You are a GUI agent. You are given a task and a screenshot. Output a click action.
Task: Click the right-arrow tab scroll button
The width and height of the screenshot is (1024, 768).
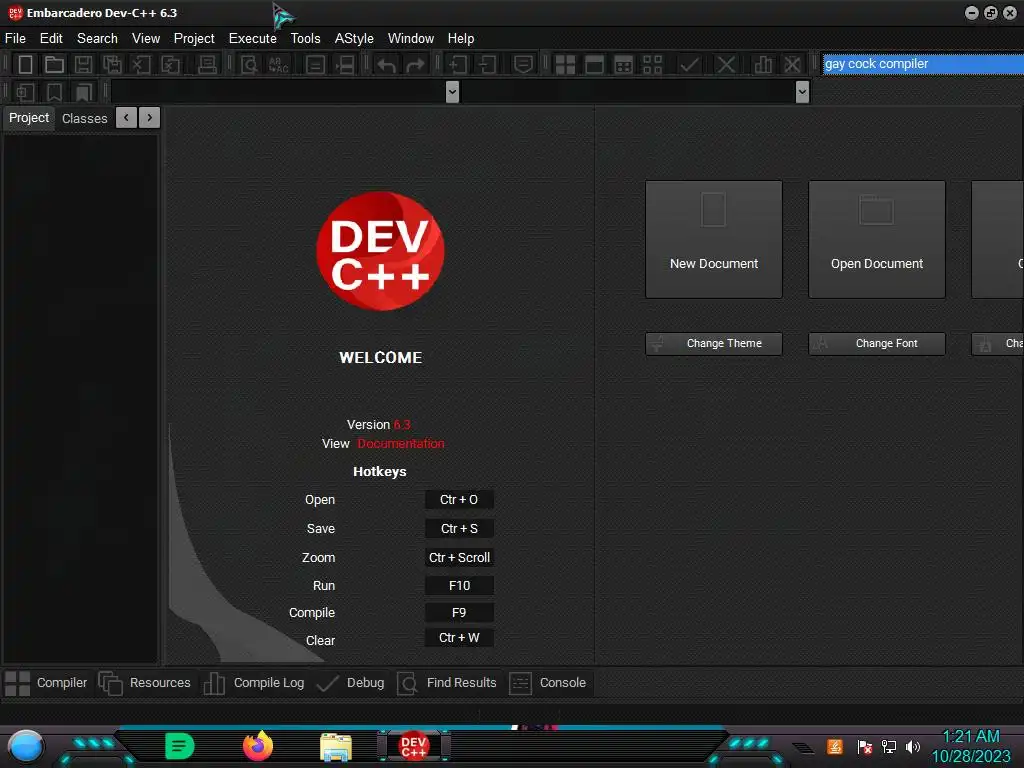pyautogui.click(x=150, y=118)
